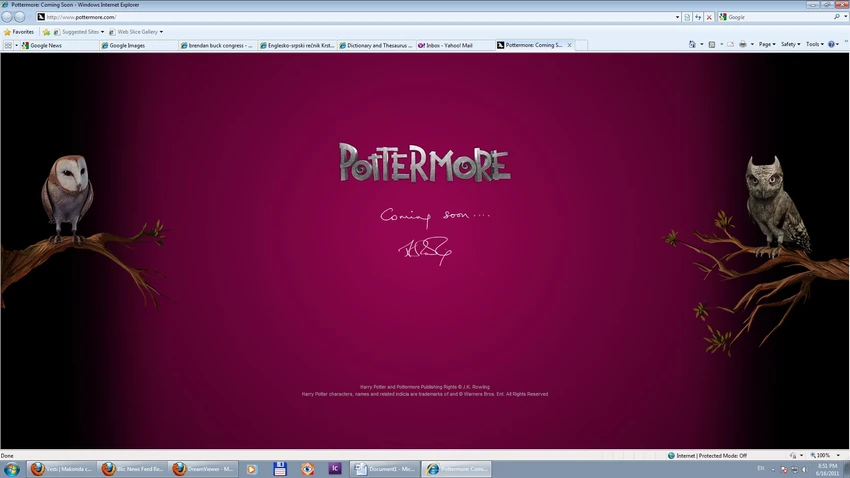Click the Refresh icon beside address bar
This screenshot has width=850, height=478.
pyautogui.click(x=698, y=17)
